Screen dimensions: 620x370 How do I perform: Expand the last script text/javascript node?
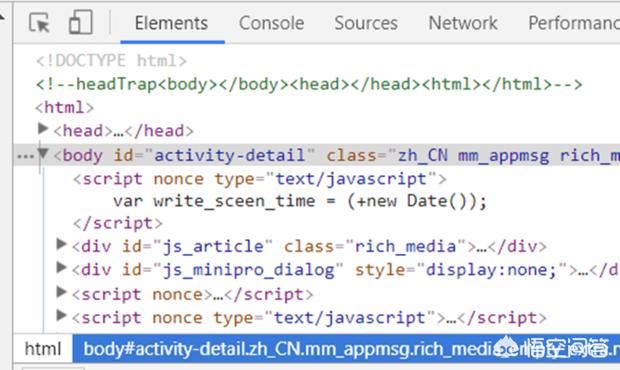click(x=61, y=315)
